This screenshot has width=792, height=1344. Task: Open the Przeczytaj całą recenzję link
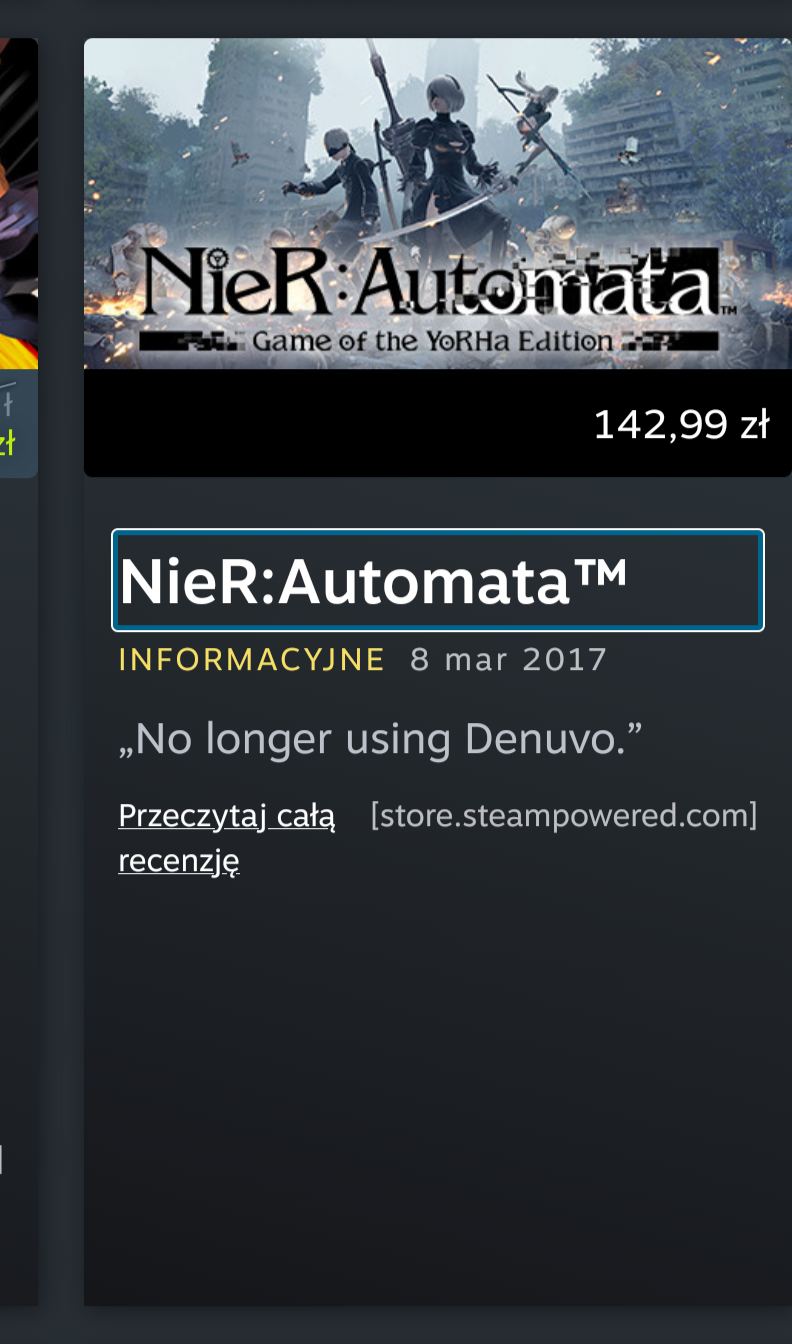pyautogui.click(x=227, y=838)
